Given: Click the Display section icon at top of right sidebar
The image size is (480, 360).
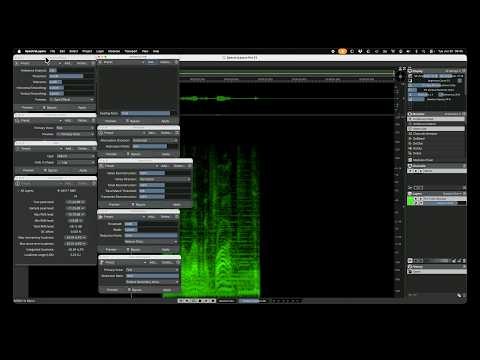Looking at the screenshot, I should click(410, 71).
